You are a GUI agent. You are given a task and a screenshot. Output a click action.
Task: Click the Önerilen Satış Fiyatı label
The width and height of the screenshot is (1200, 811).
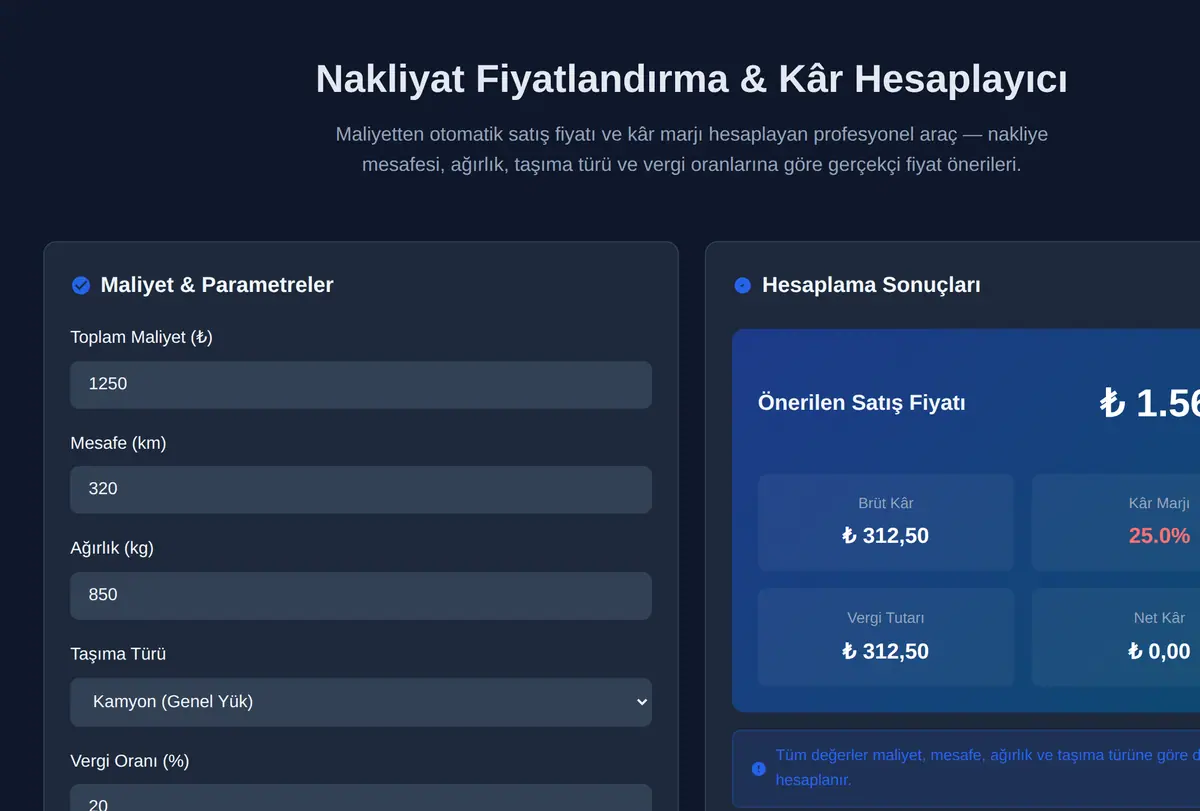coord(862,403)
